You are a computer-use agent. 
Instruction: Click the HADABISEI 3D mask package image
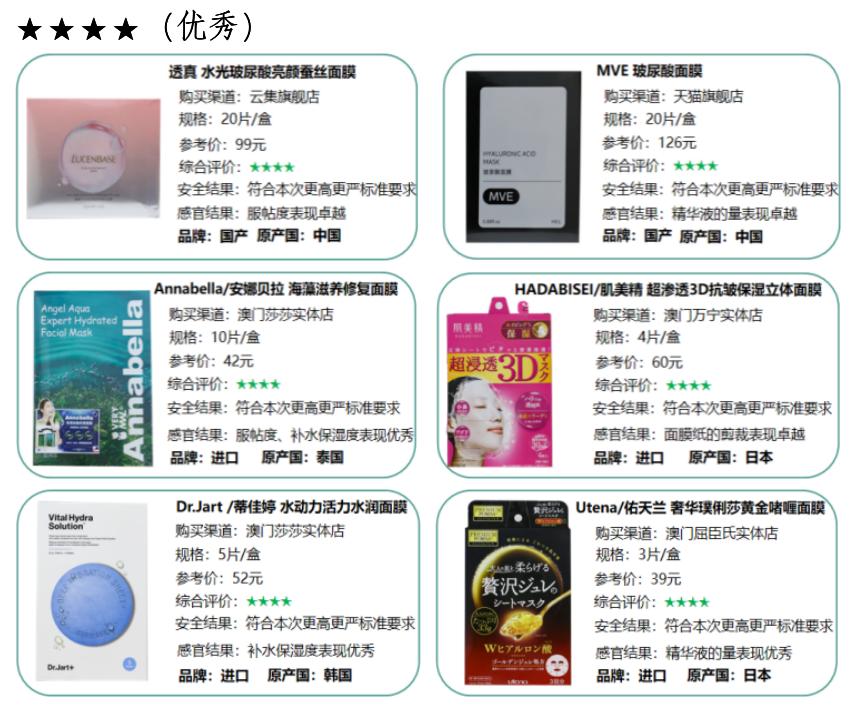[x=500, y=382]
